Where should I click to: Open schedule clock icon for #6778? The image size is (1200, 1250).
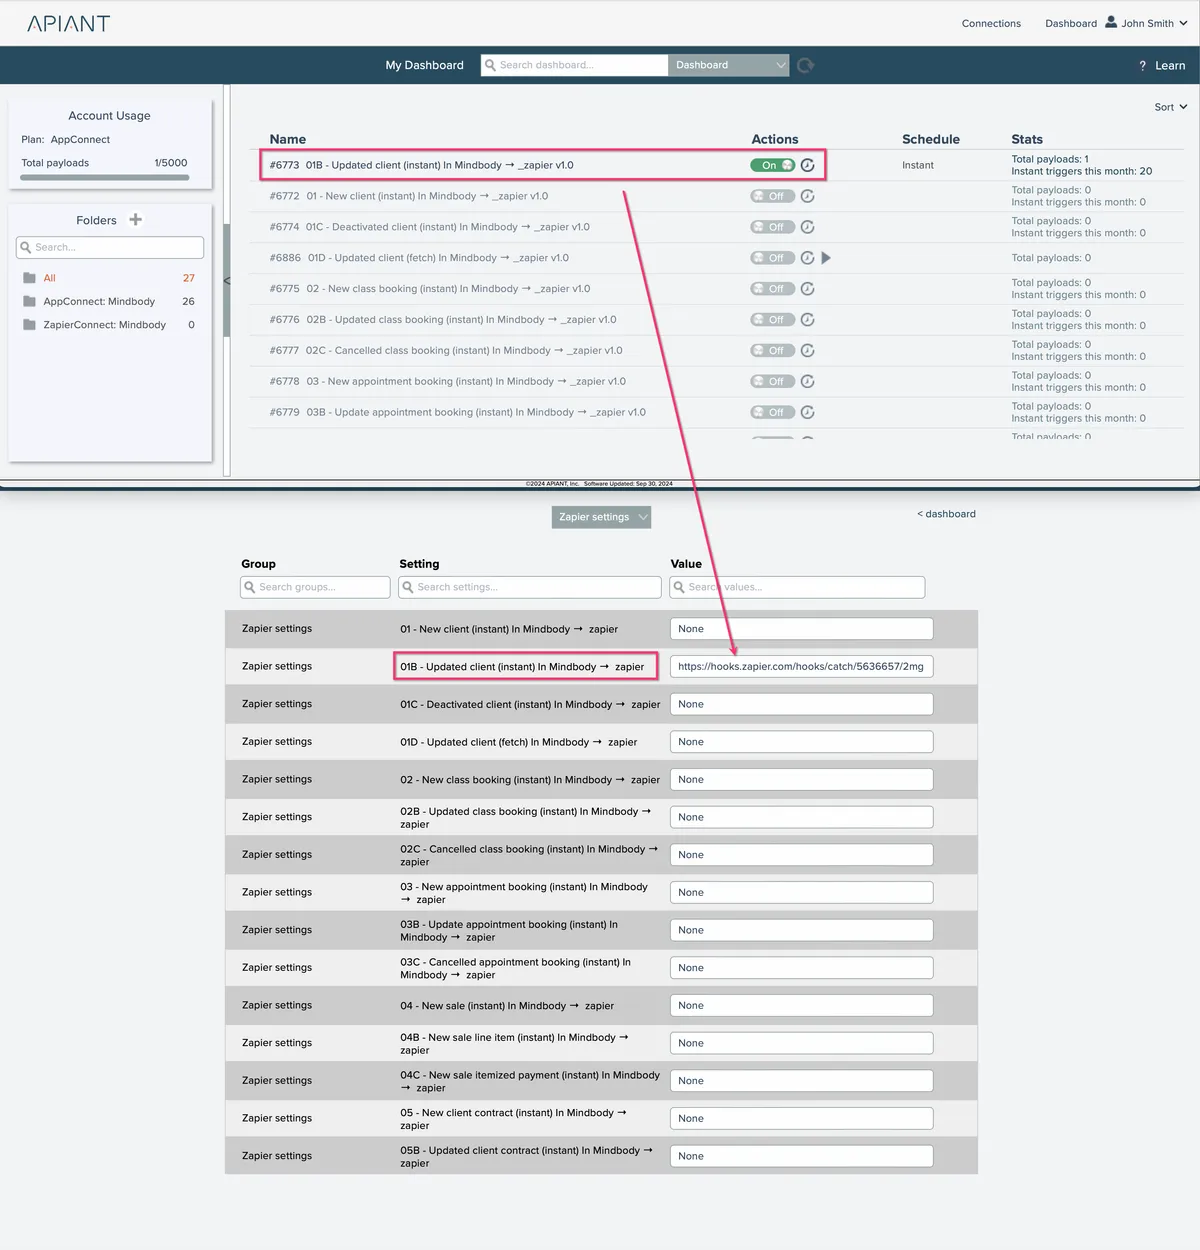coord(808,381)
